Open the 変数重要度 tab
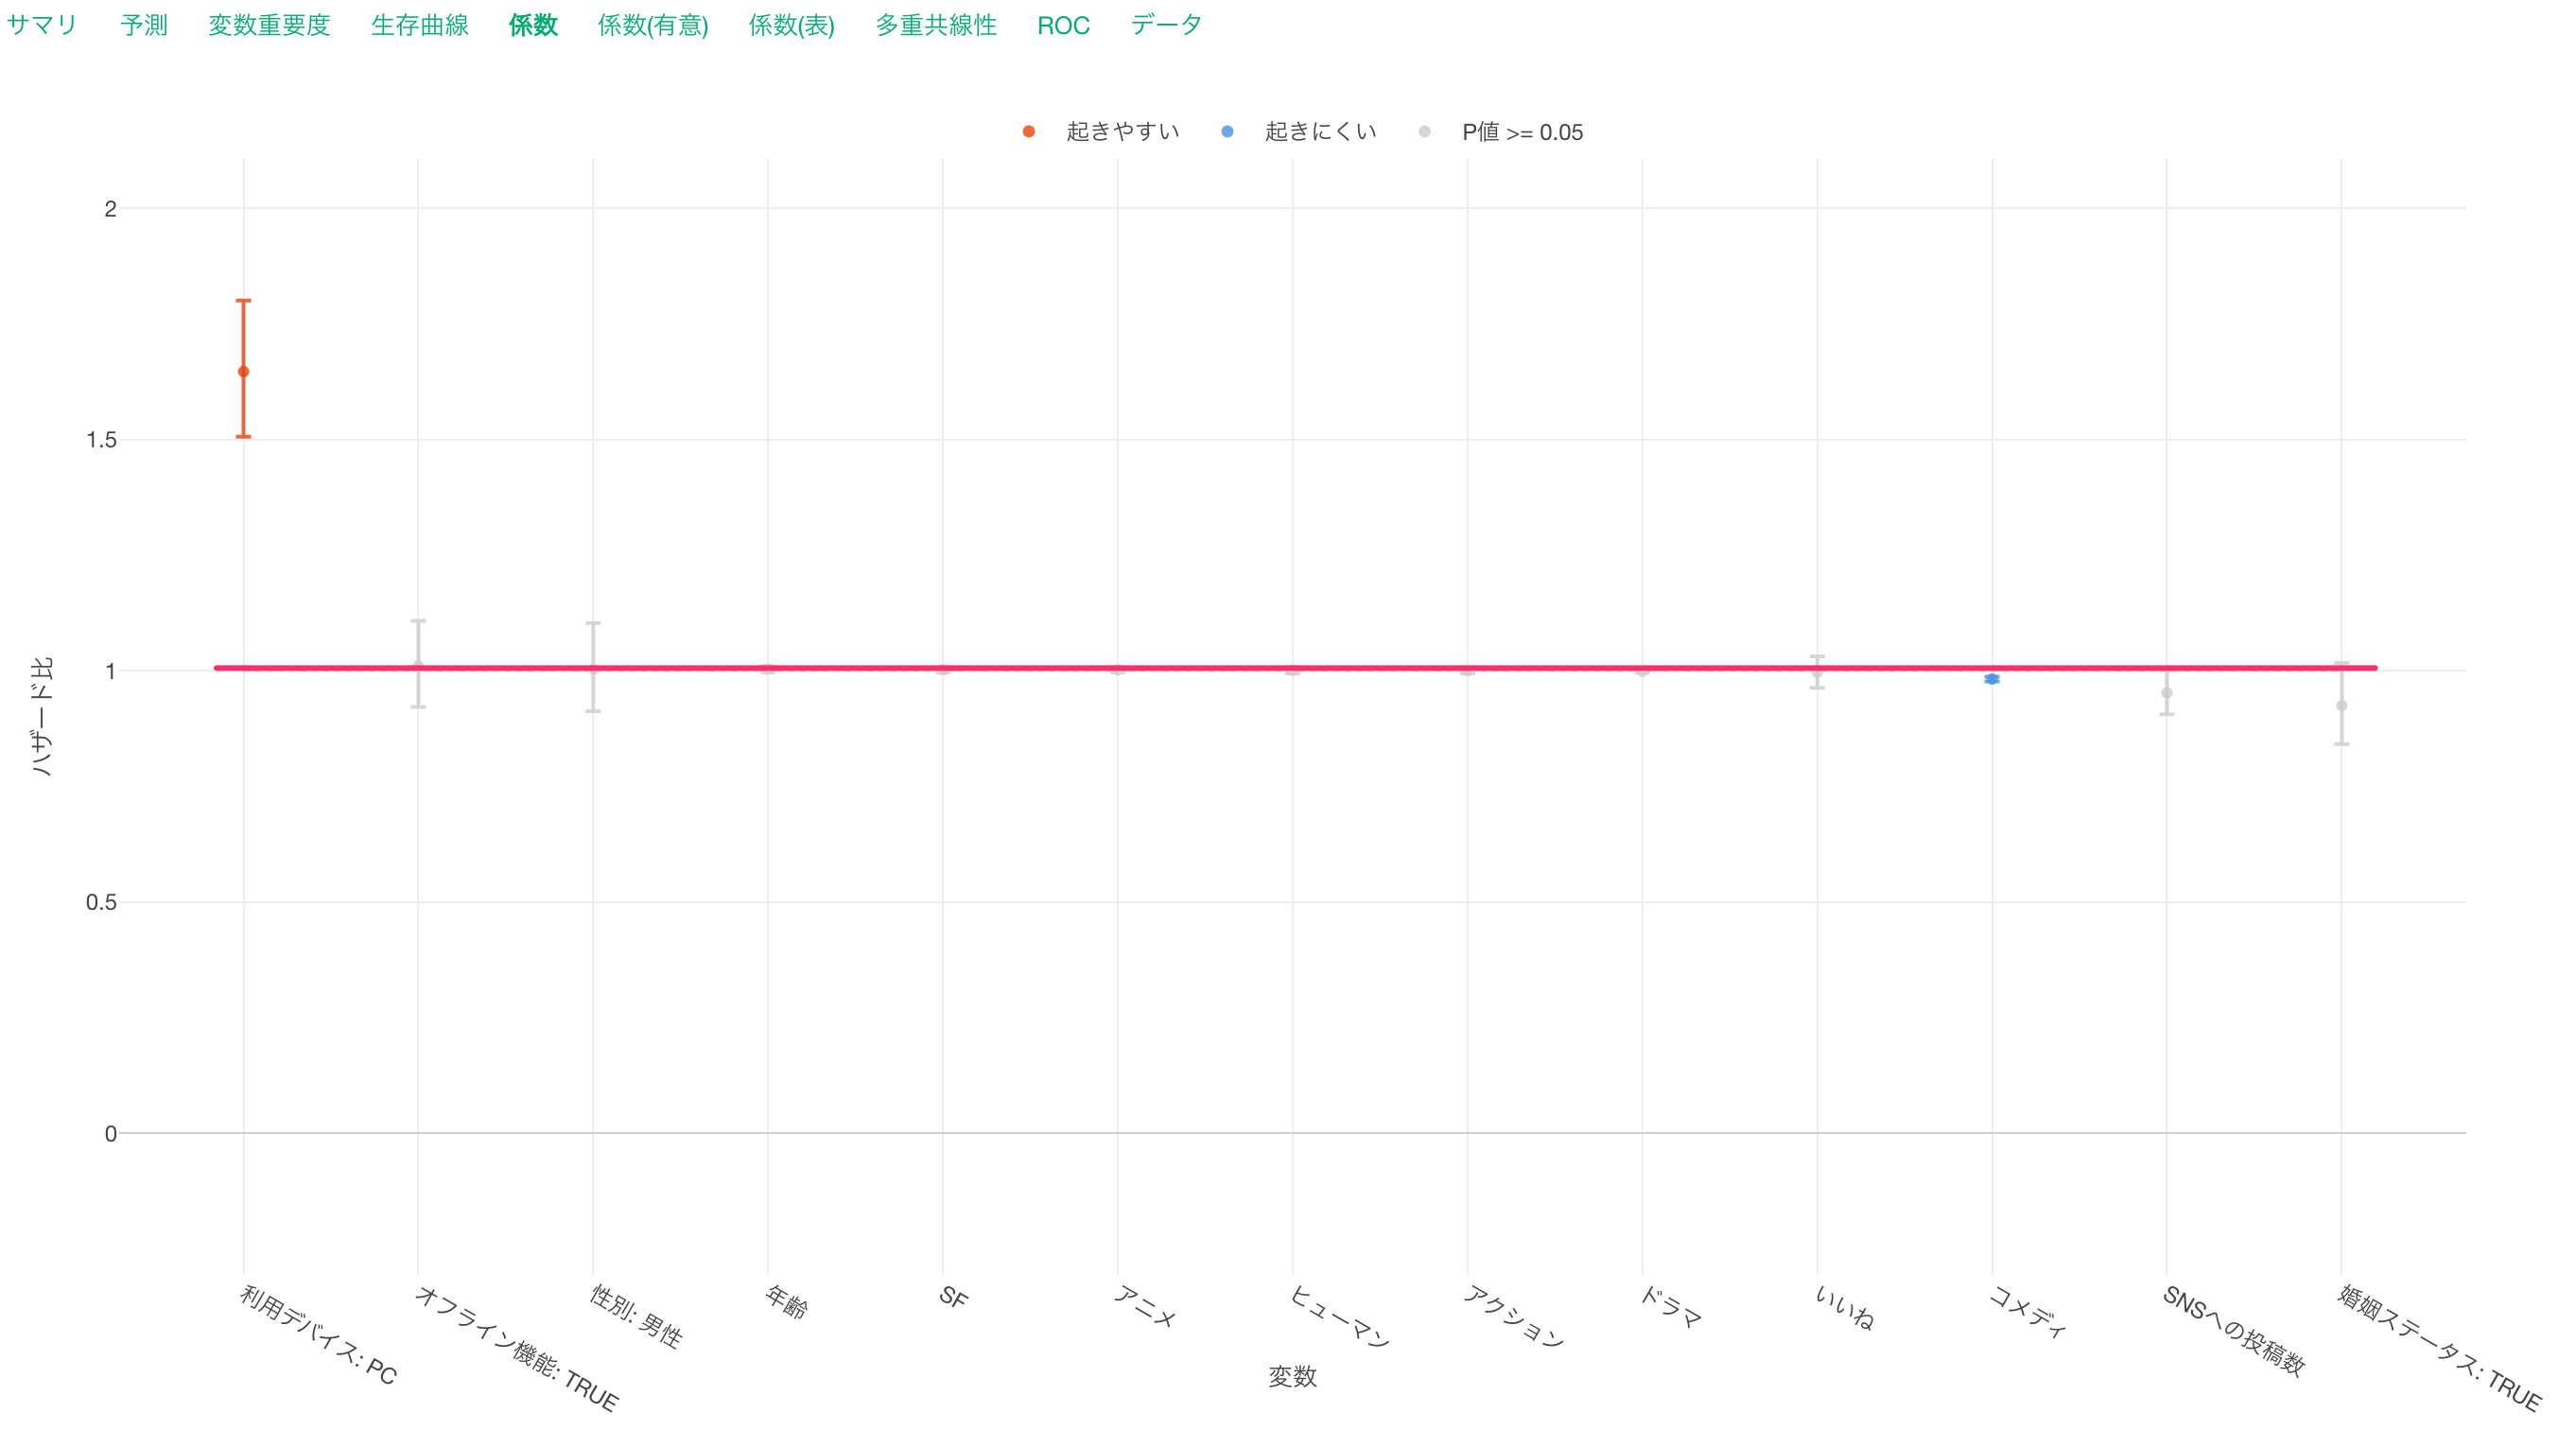This screenshot has width=2576, height=1430. pyautogui.click(x=269, y=25)
